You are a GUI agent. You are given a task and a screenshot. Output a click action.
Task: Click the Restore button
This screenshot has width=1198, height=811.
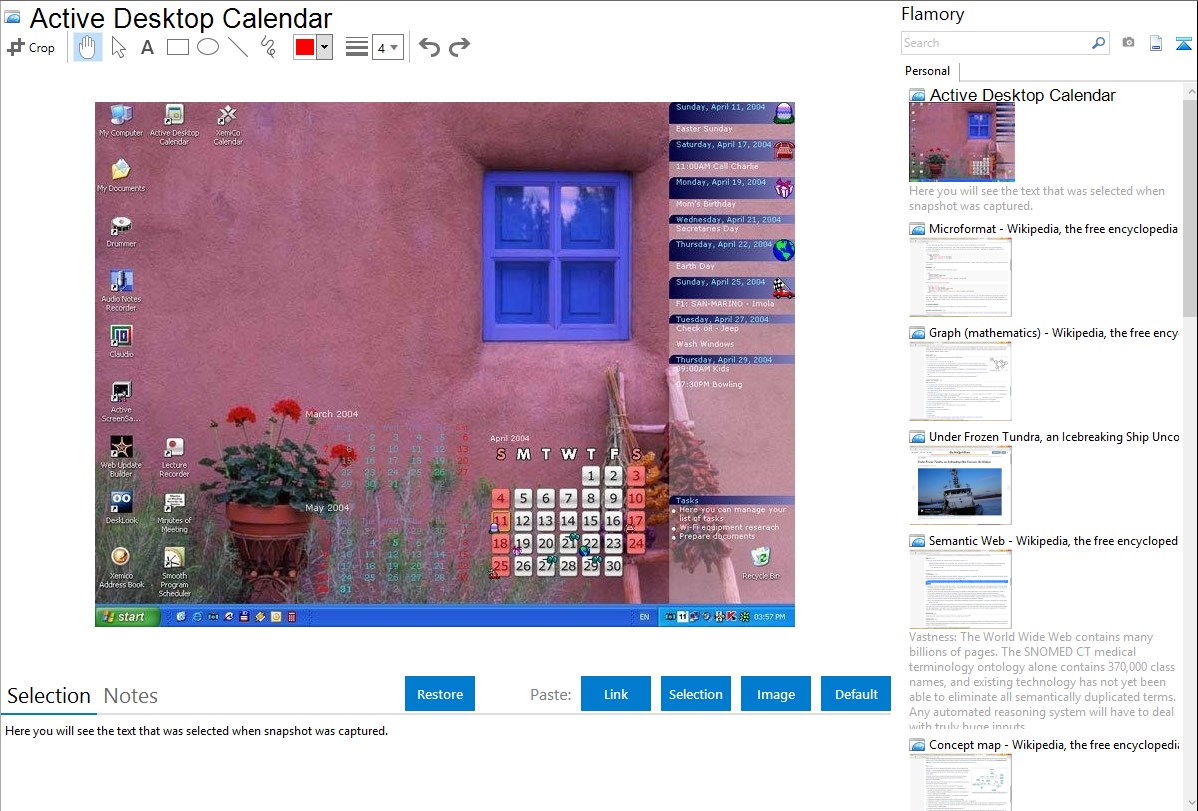pyautogui.click(x=440, y=694)
